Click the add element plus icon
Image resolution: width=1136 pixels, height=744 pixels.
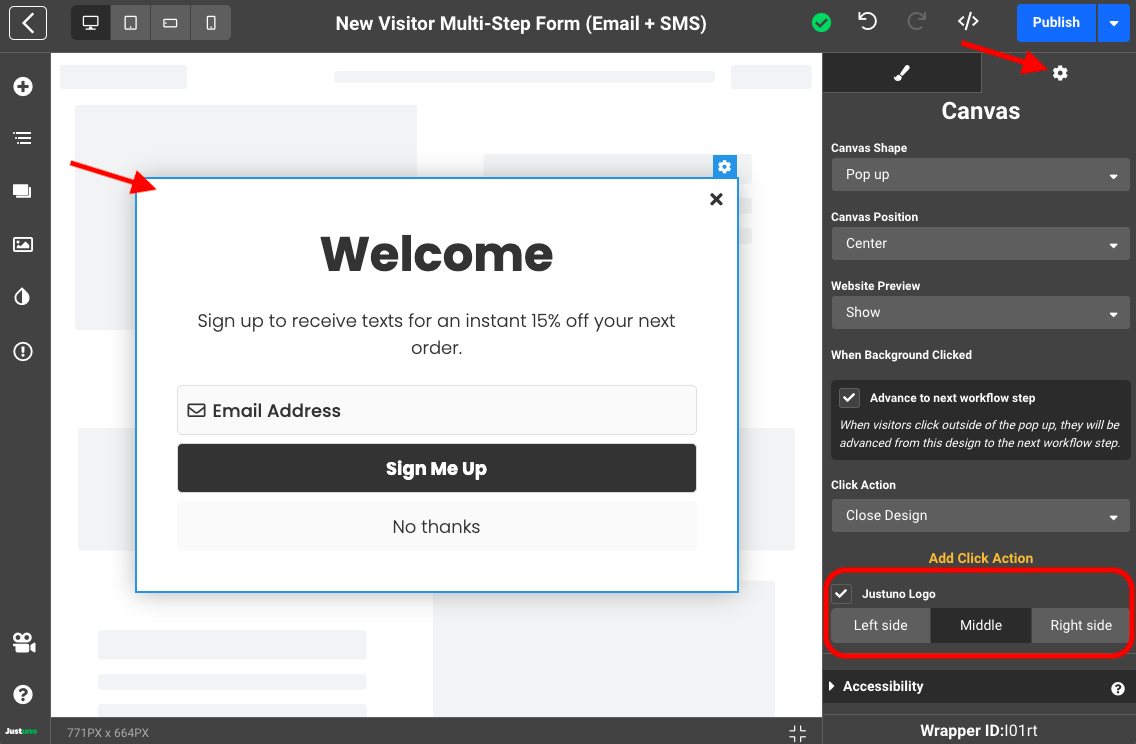pos(23,87)
